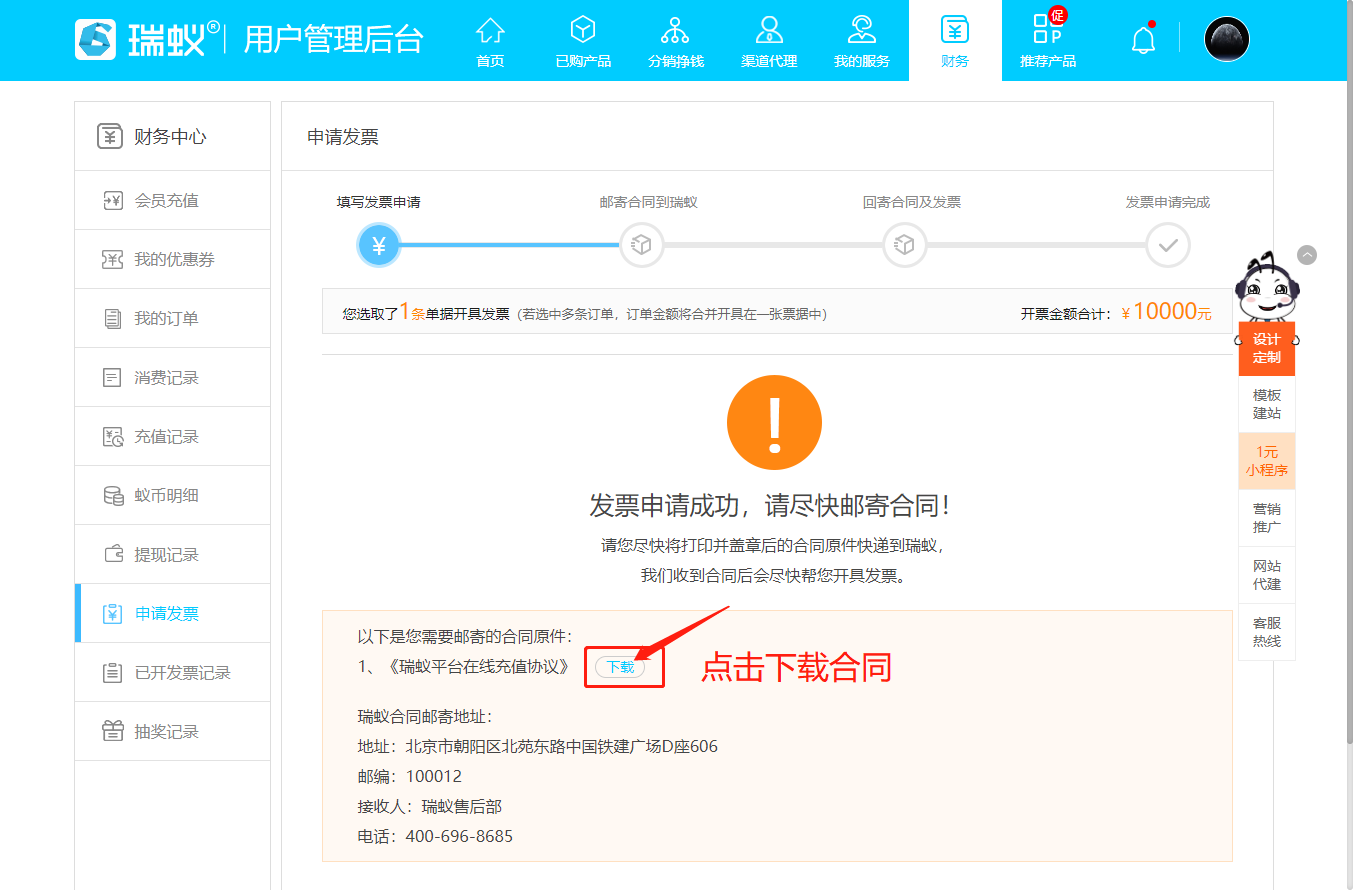
Task: Select 我的优惠券 in the sidebar
Action: (173, 259)
